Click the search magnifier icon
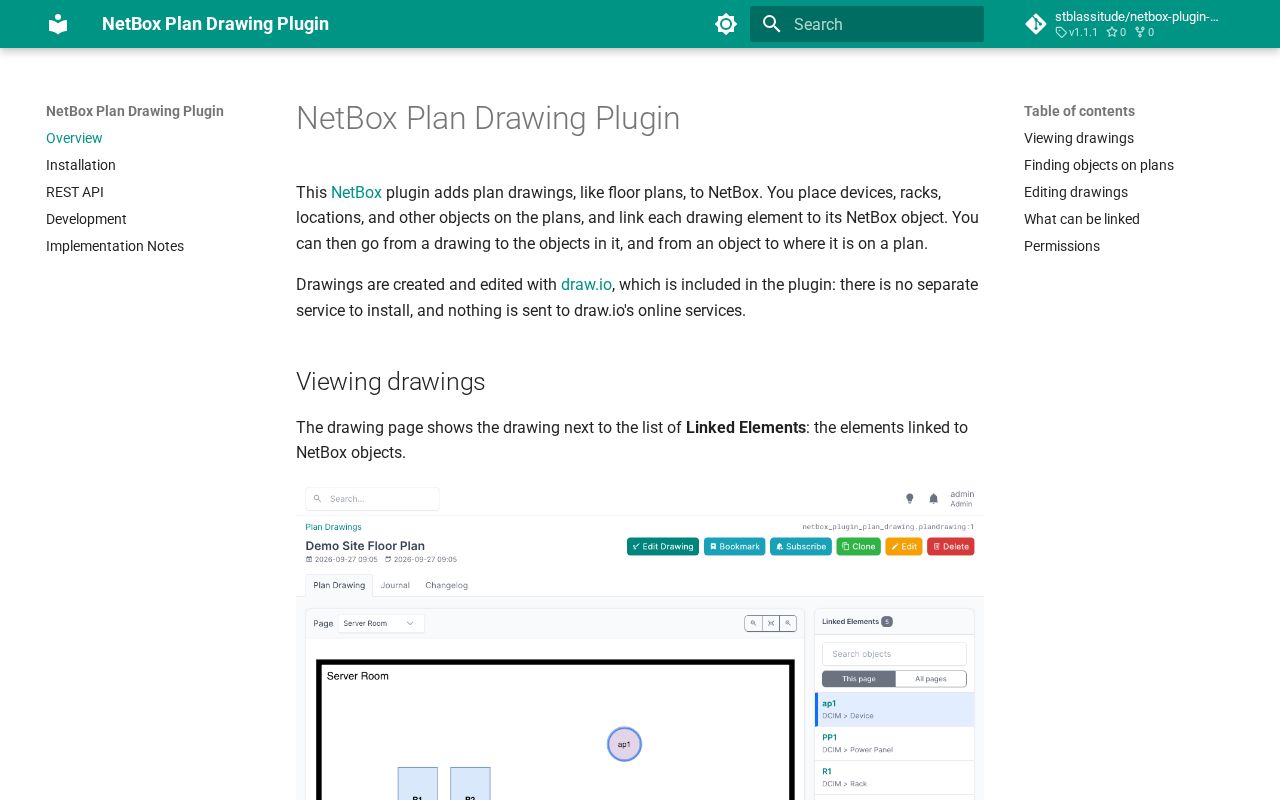 click(x=771, y=24)
